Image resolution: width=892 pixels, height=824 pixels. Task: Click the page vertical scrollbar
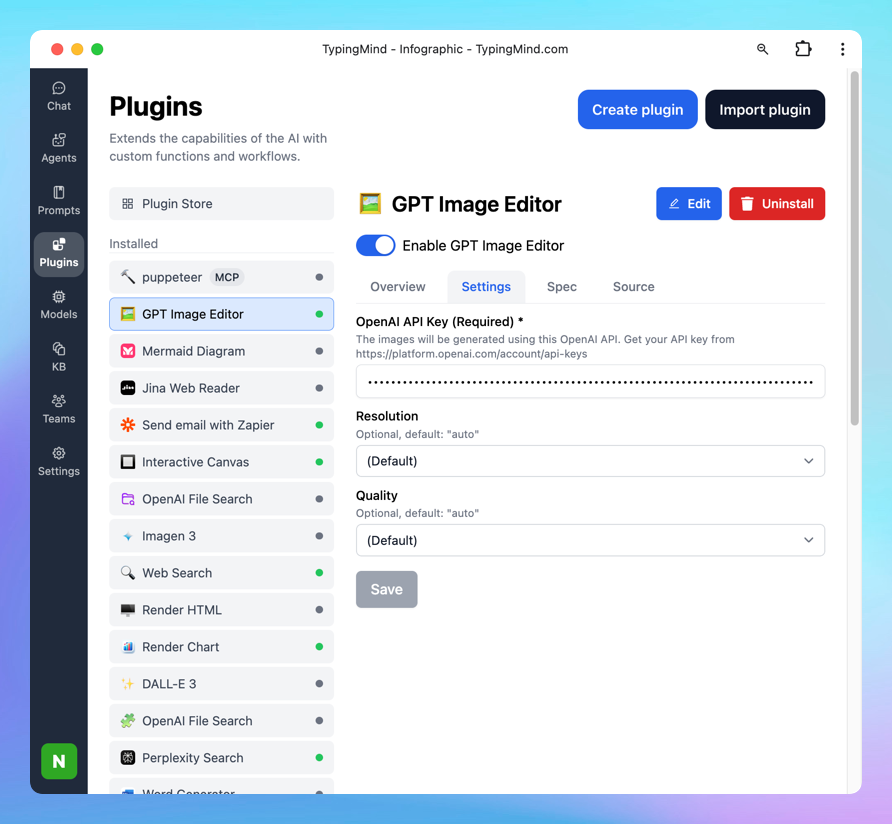pos(854,248)
